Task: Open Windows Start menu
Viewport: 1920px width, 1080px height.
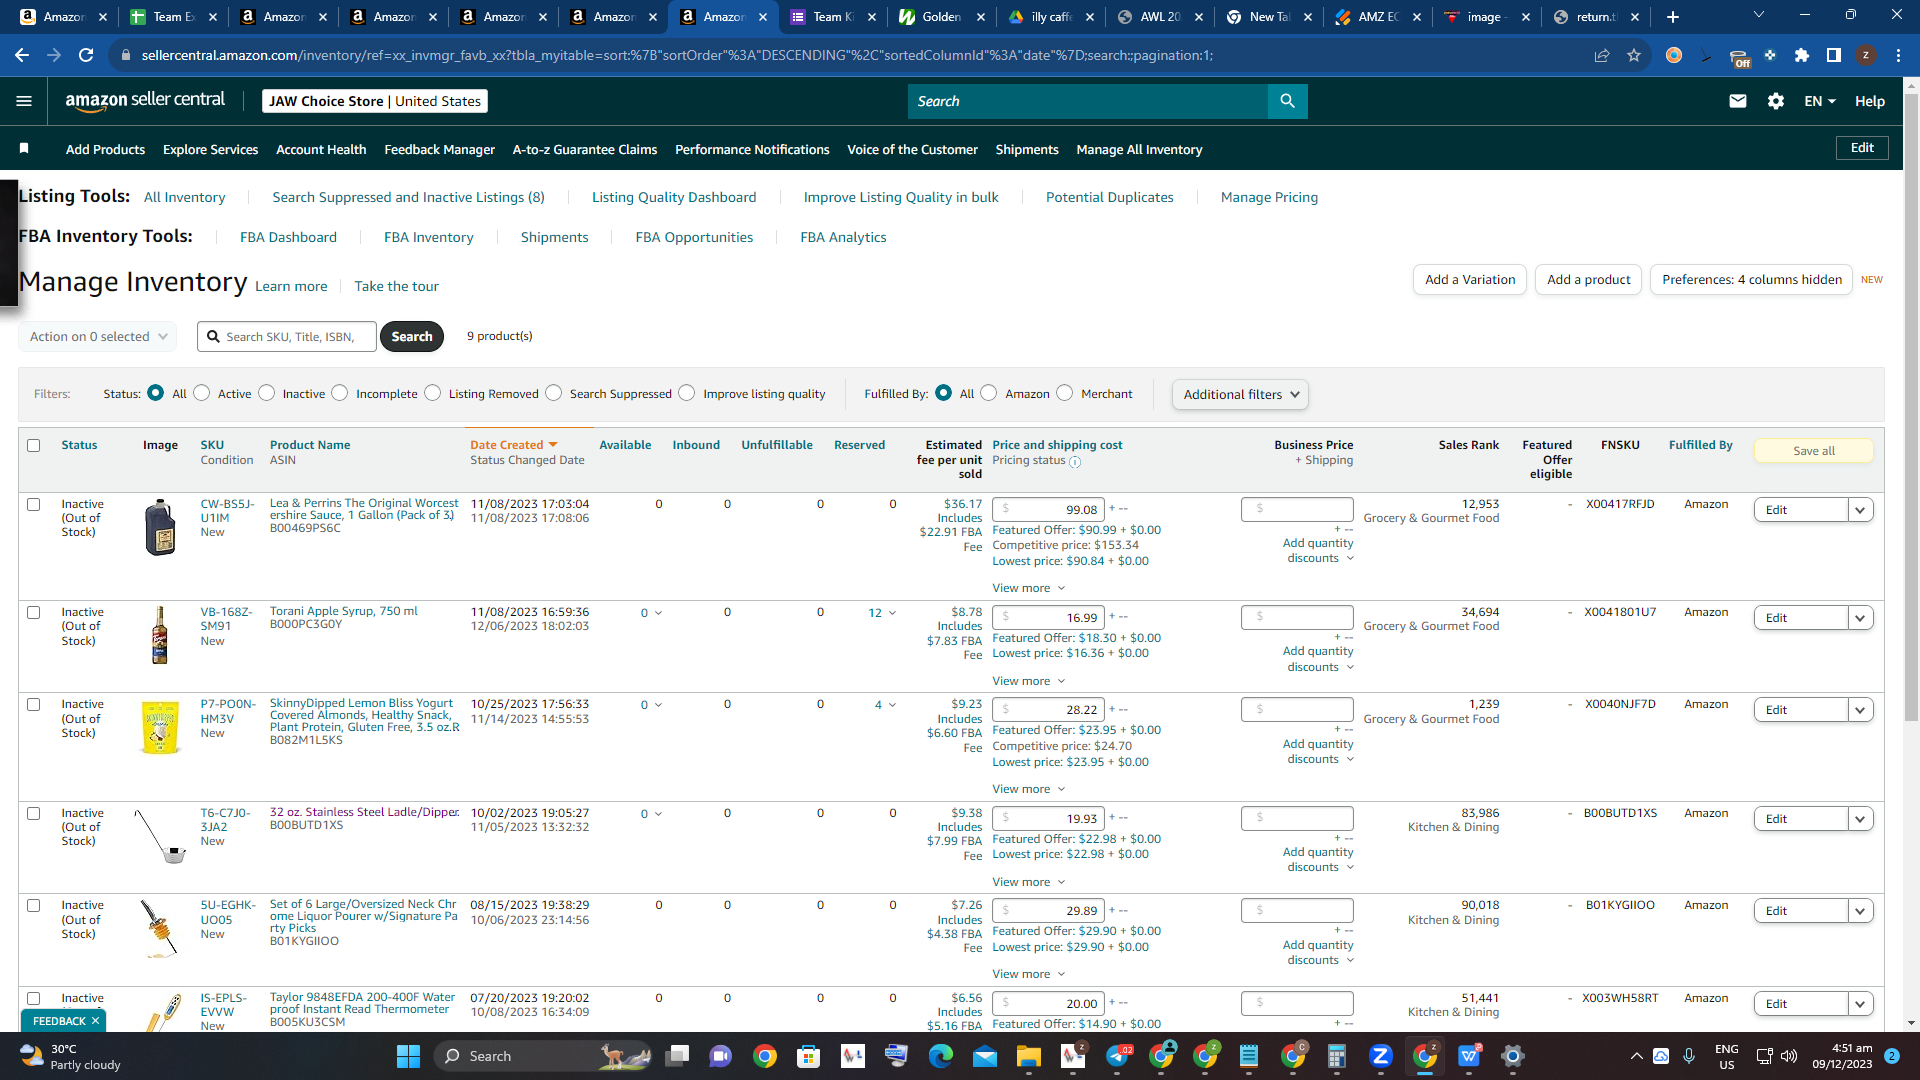Action: (408, 1056)
